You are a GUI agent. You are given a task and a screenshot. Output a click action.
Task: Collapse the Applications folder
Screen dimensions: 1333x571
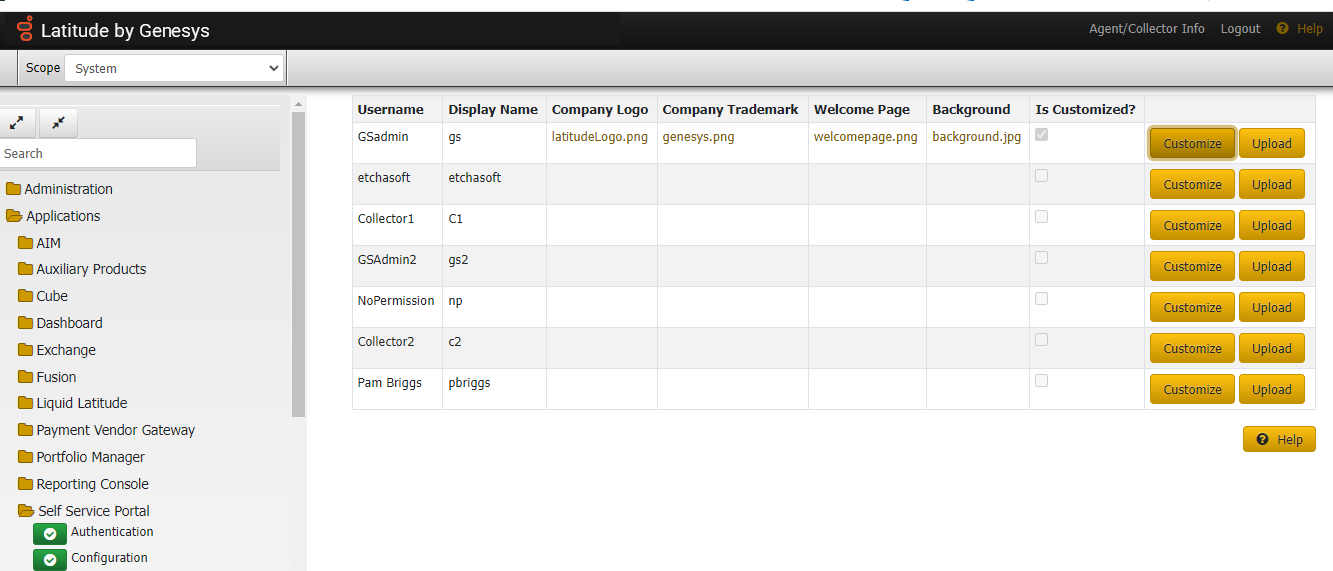click(13, 216)
